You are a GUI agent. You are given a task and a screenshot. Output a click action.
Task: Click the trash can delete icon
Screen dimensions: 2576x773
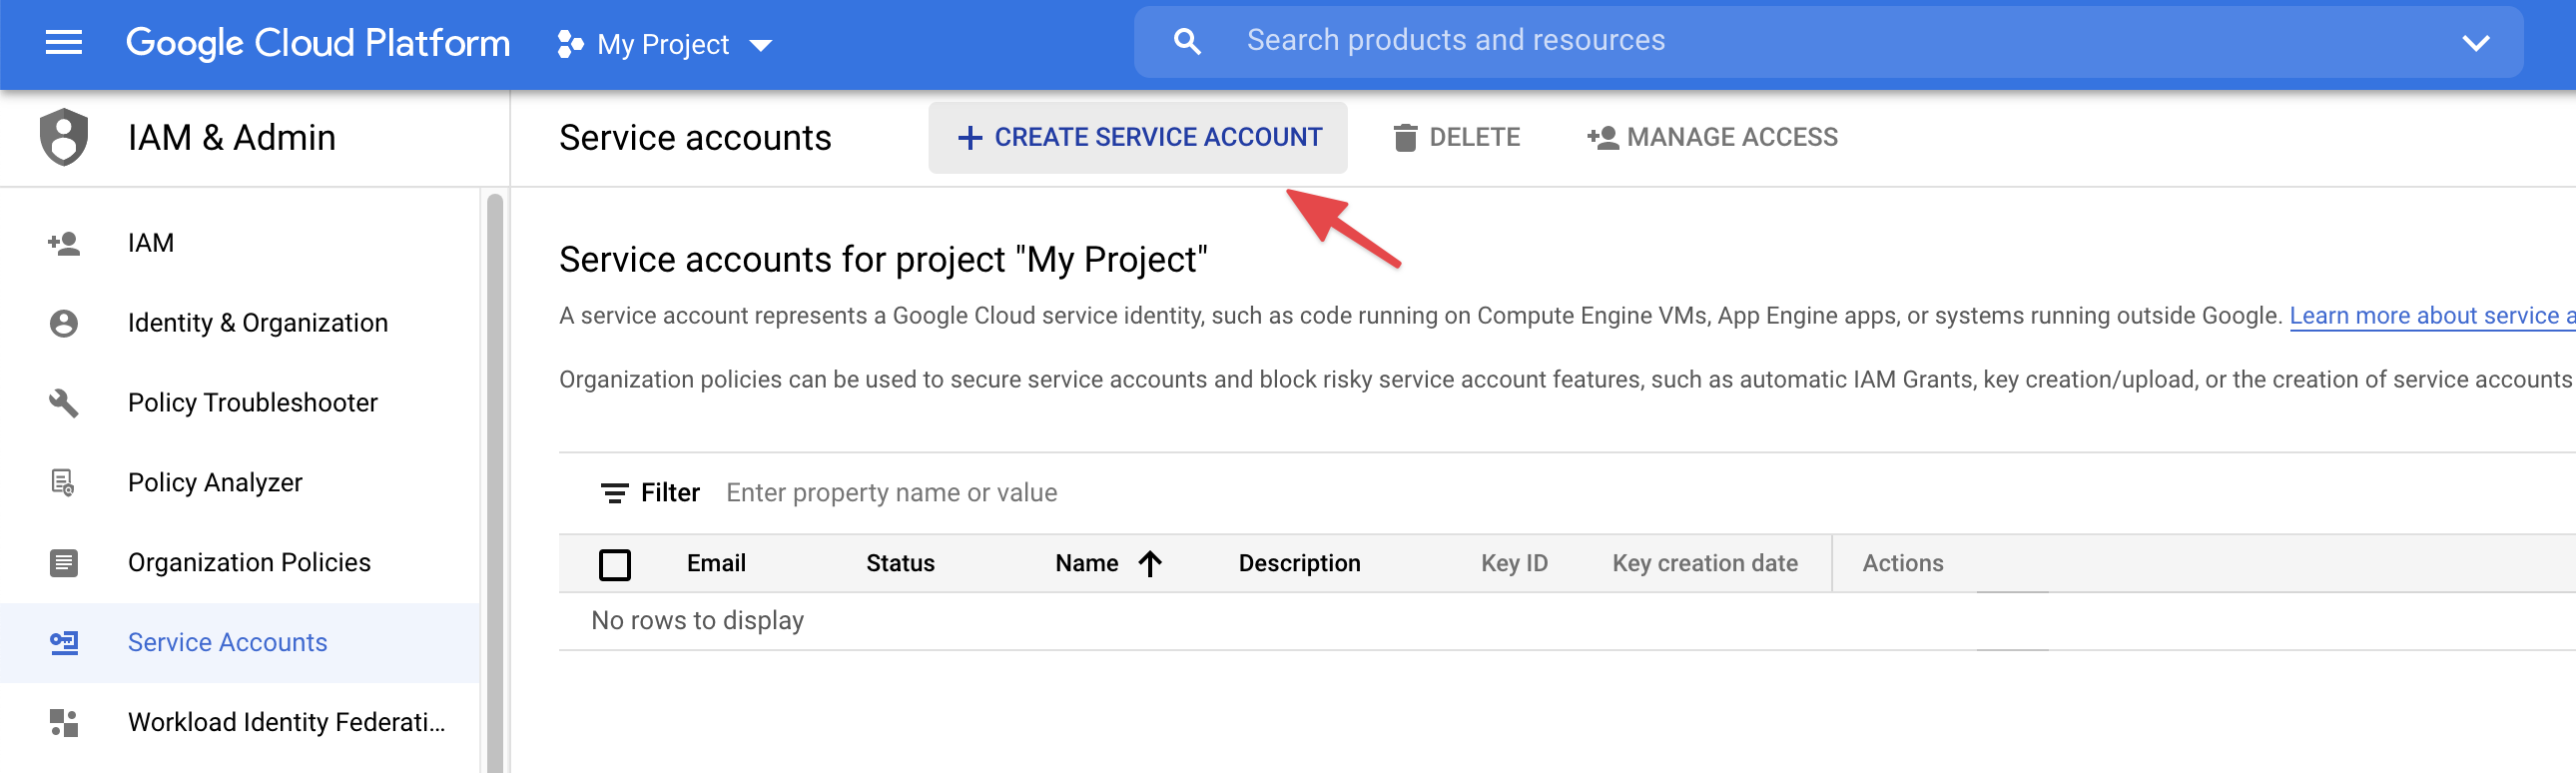1405,138
